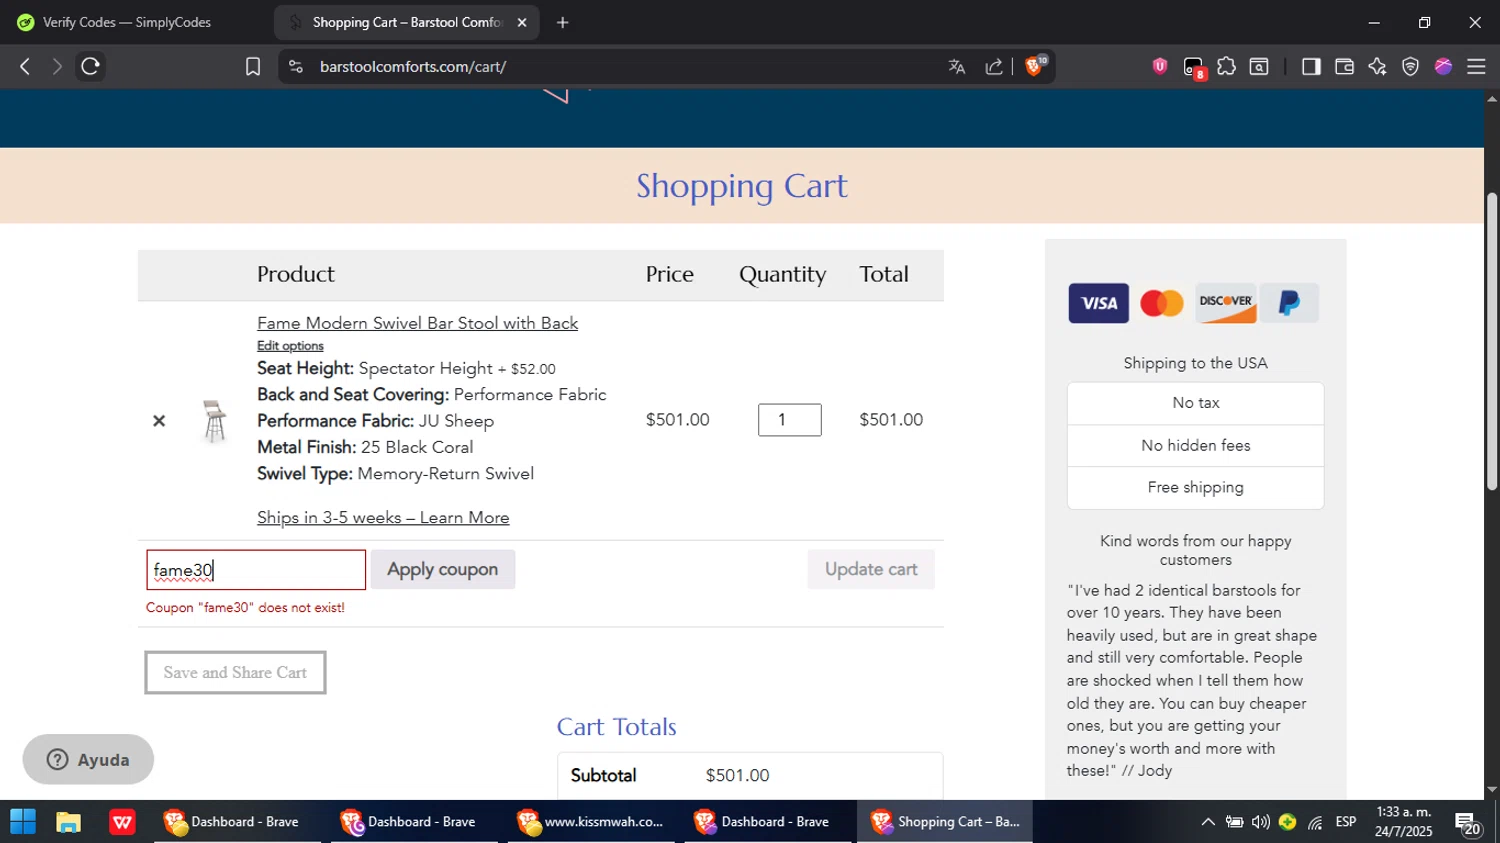Open Brave Wallet icon
1500x843 pixels.
1345,67
